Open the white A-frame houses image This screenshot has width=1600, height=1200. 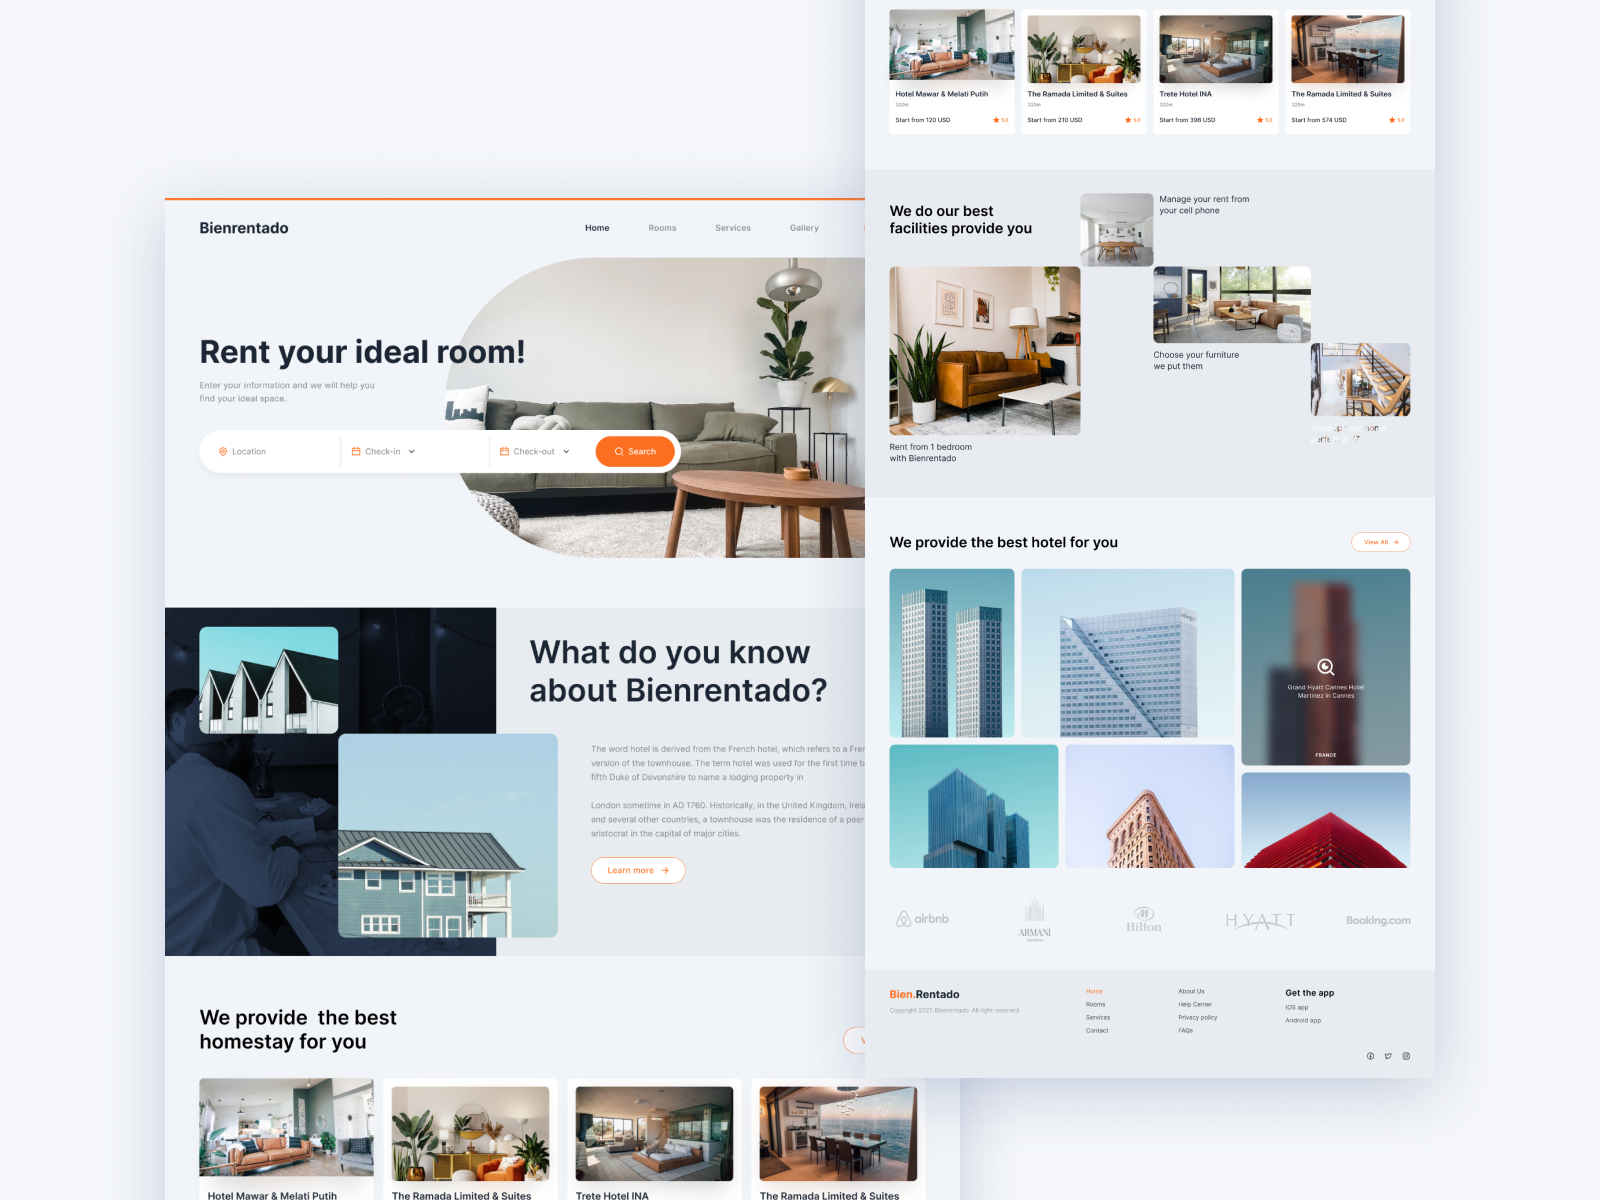(269, 680)
